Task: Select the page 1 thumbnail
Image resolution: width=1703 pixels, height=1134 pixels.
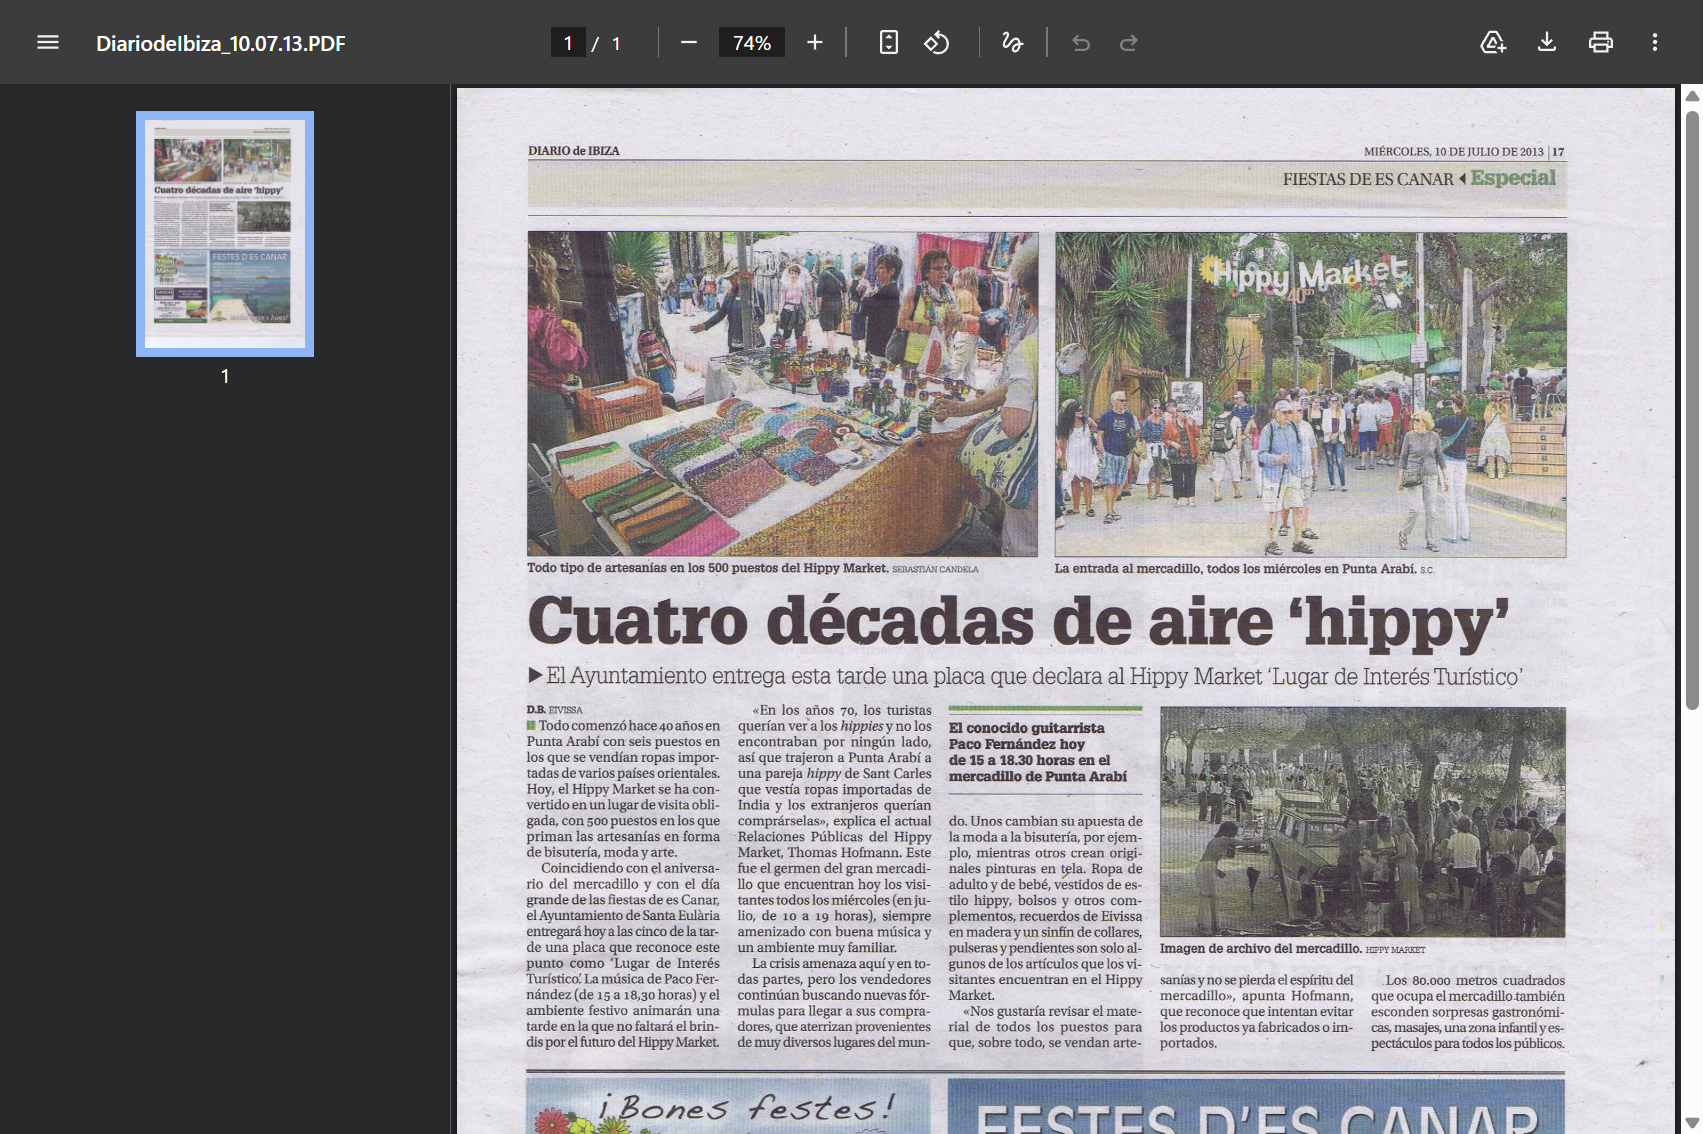Action: (225, 234)
